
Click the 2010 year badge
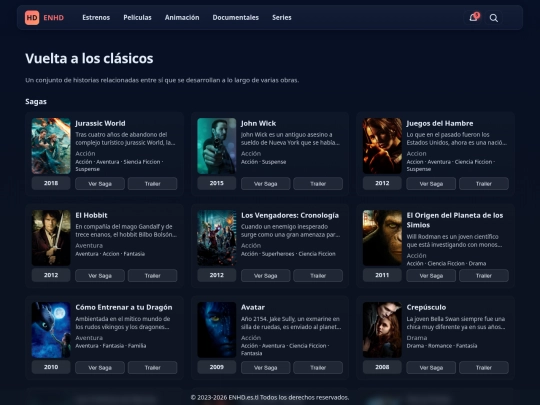(51, 367)
